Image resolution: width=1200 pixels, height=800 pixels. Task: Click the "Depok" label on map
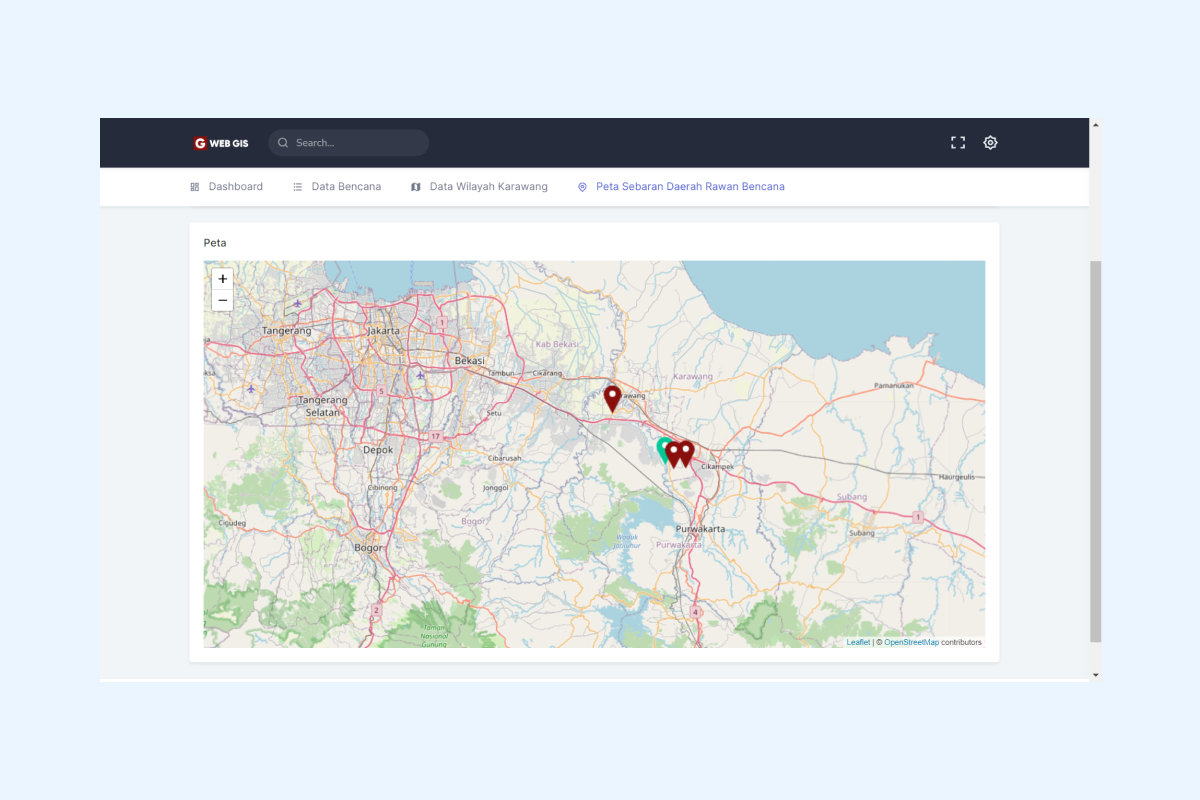(378, 450)
